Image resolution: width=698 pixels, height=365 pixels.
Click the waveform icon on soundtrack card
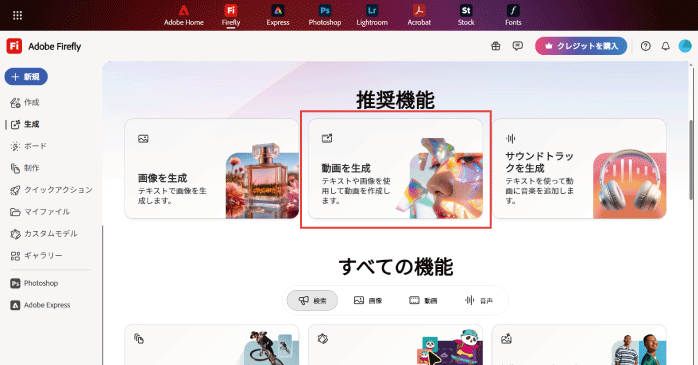(511, 139)
